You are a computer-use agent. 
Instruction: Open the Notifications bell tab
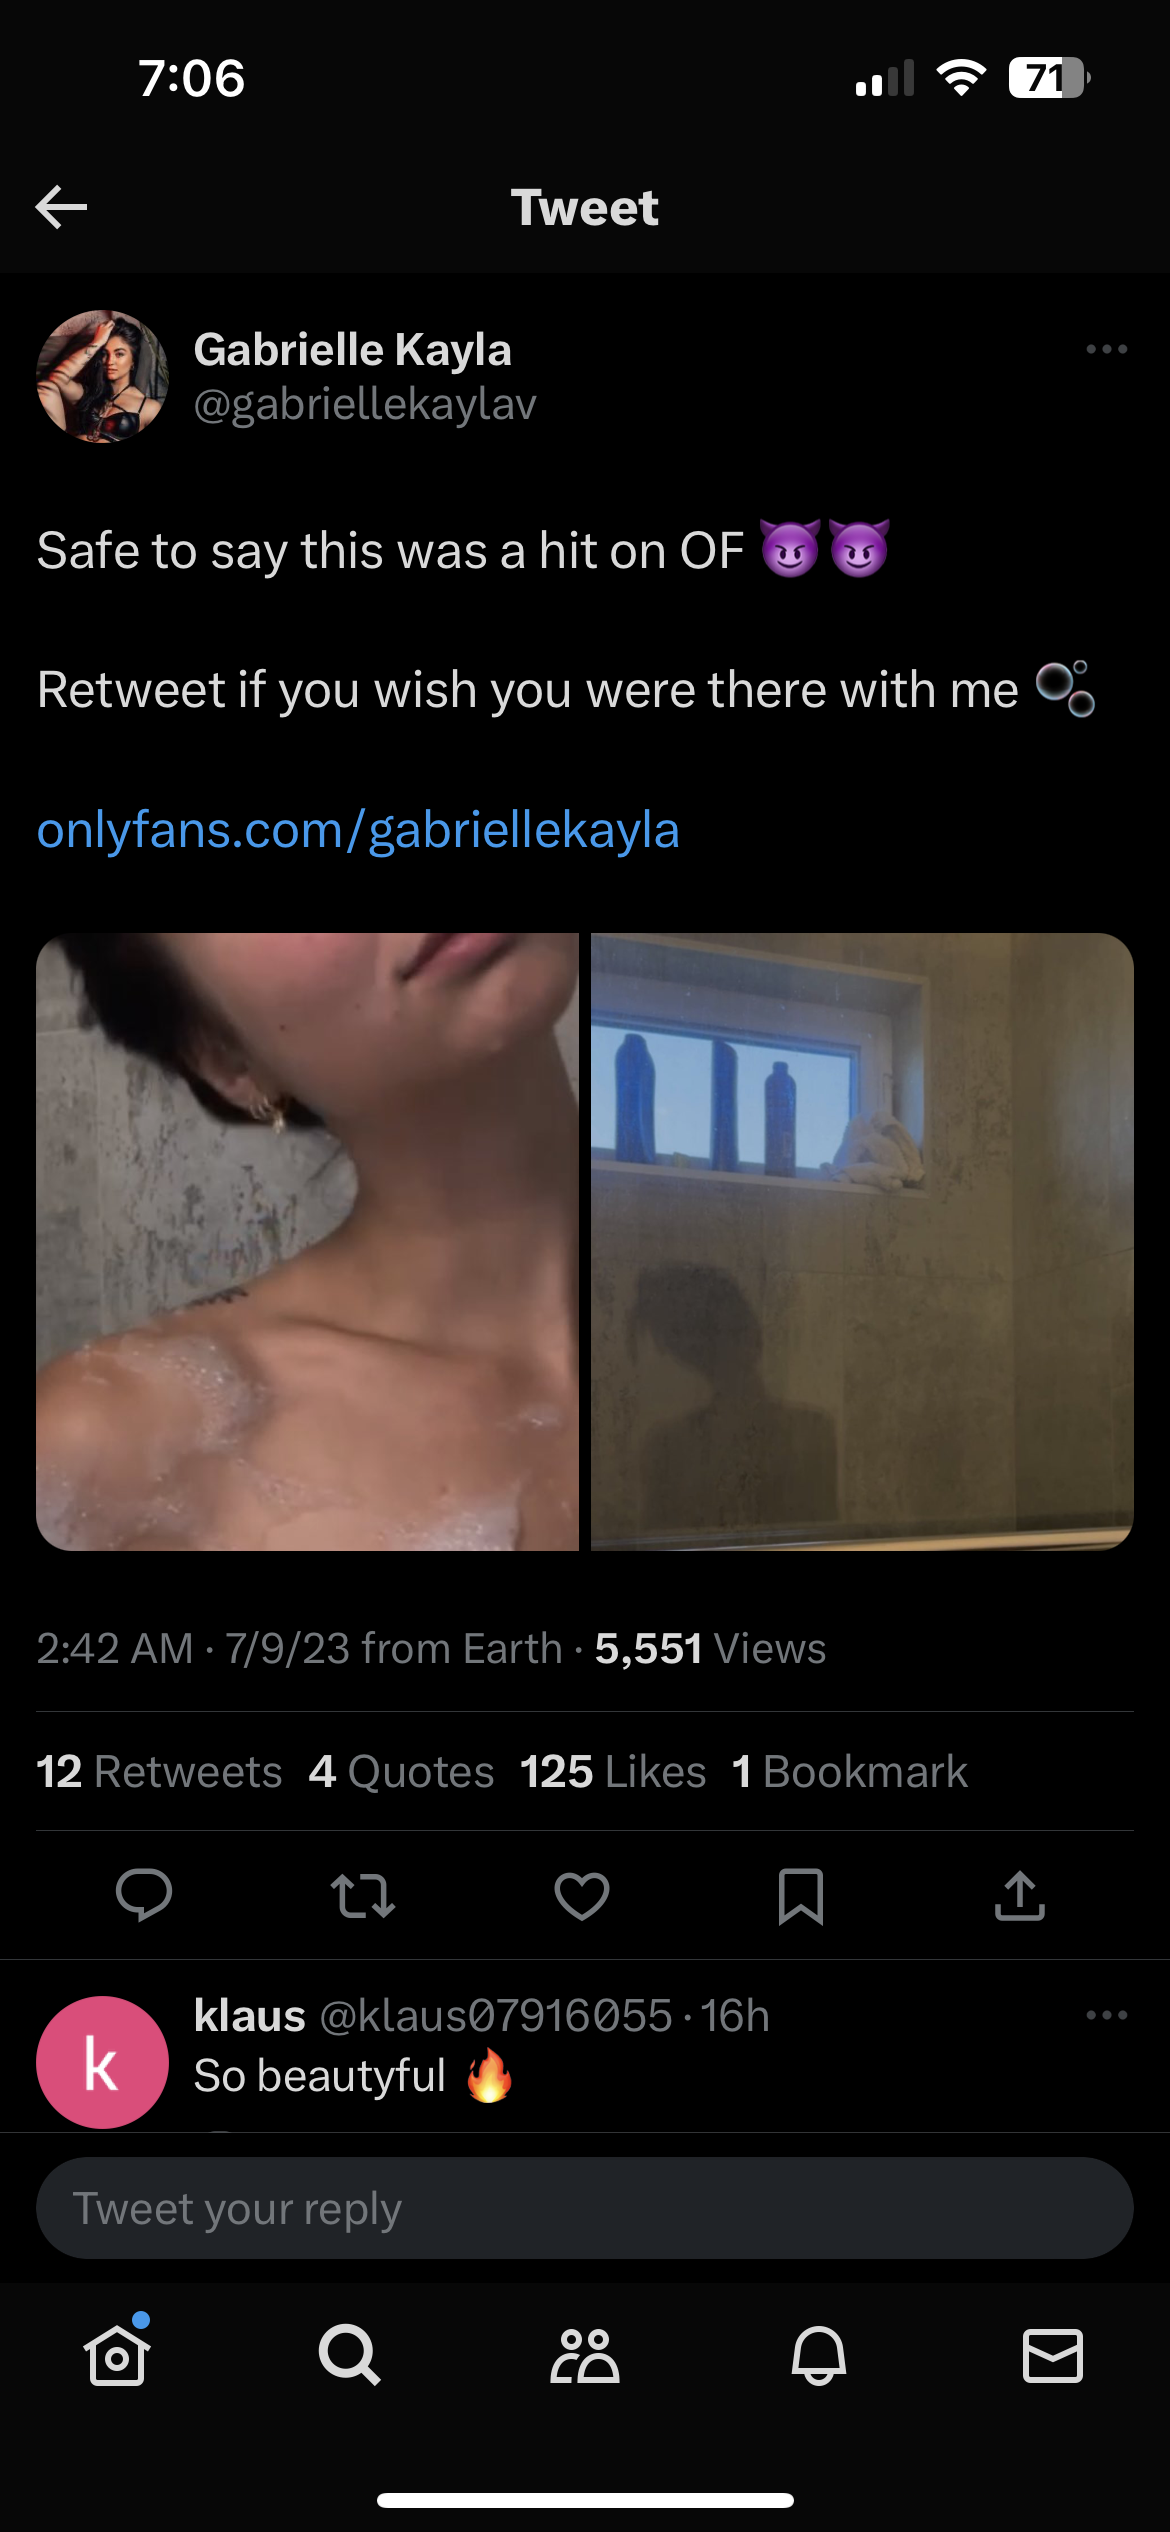[818, 2355]
